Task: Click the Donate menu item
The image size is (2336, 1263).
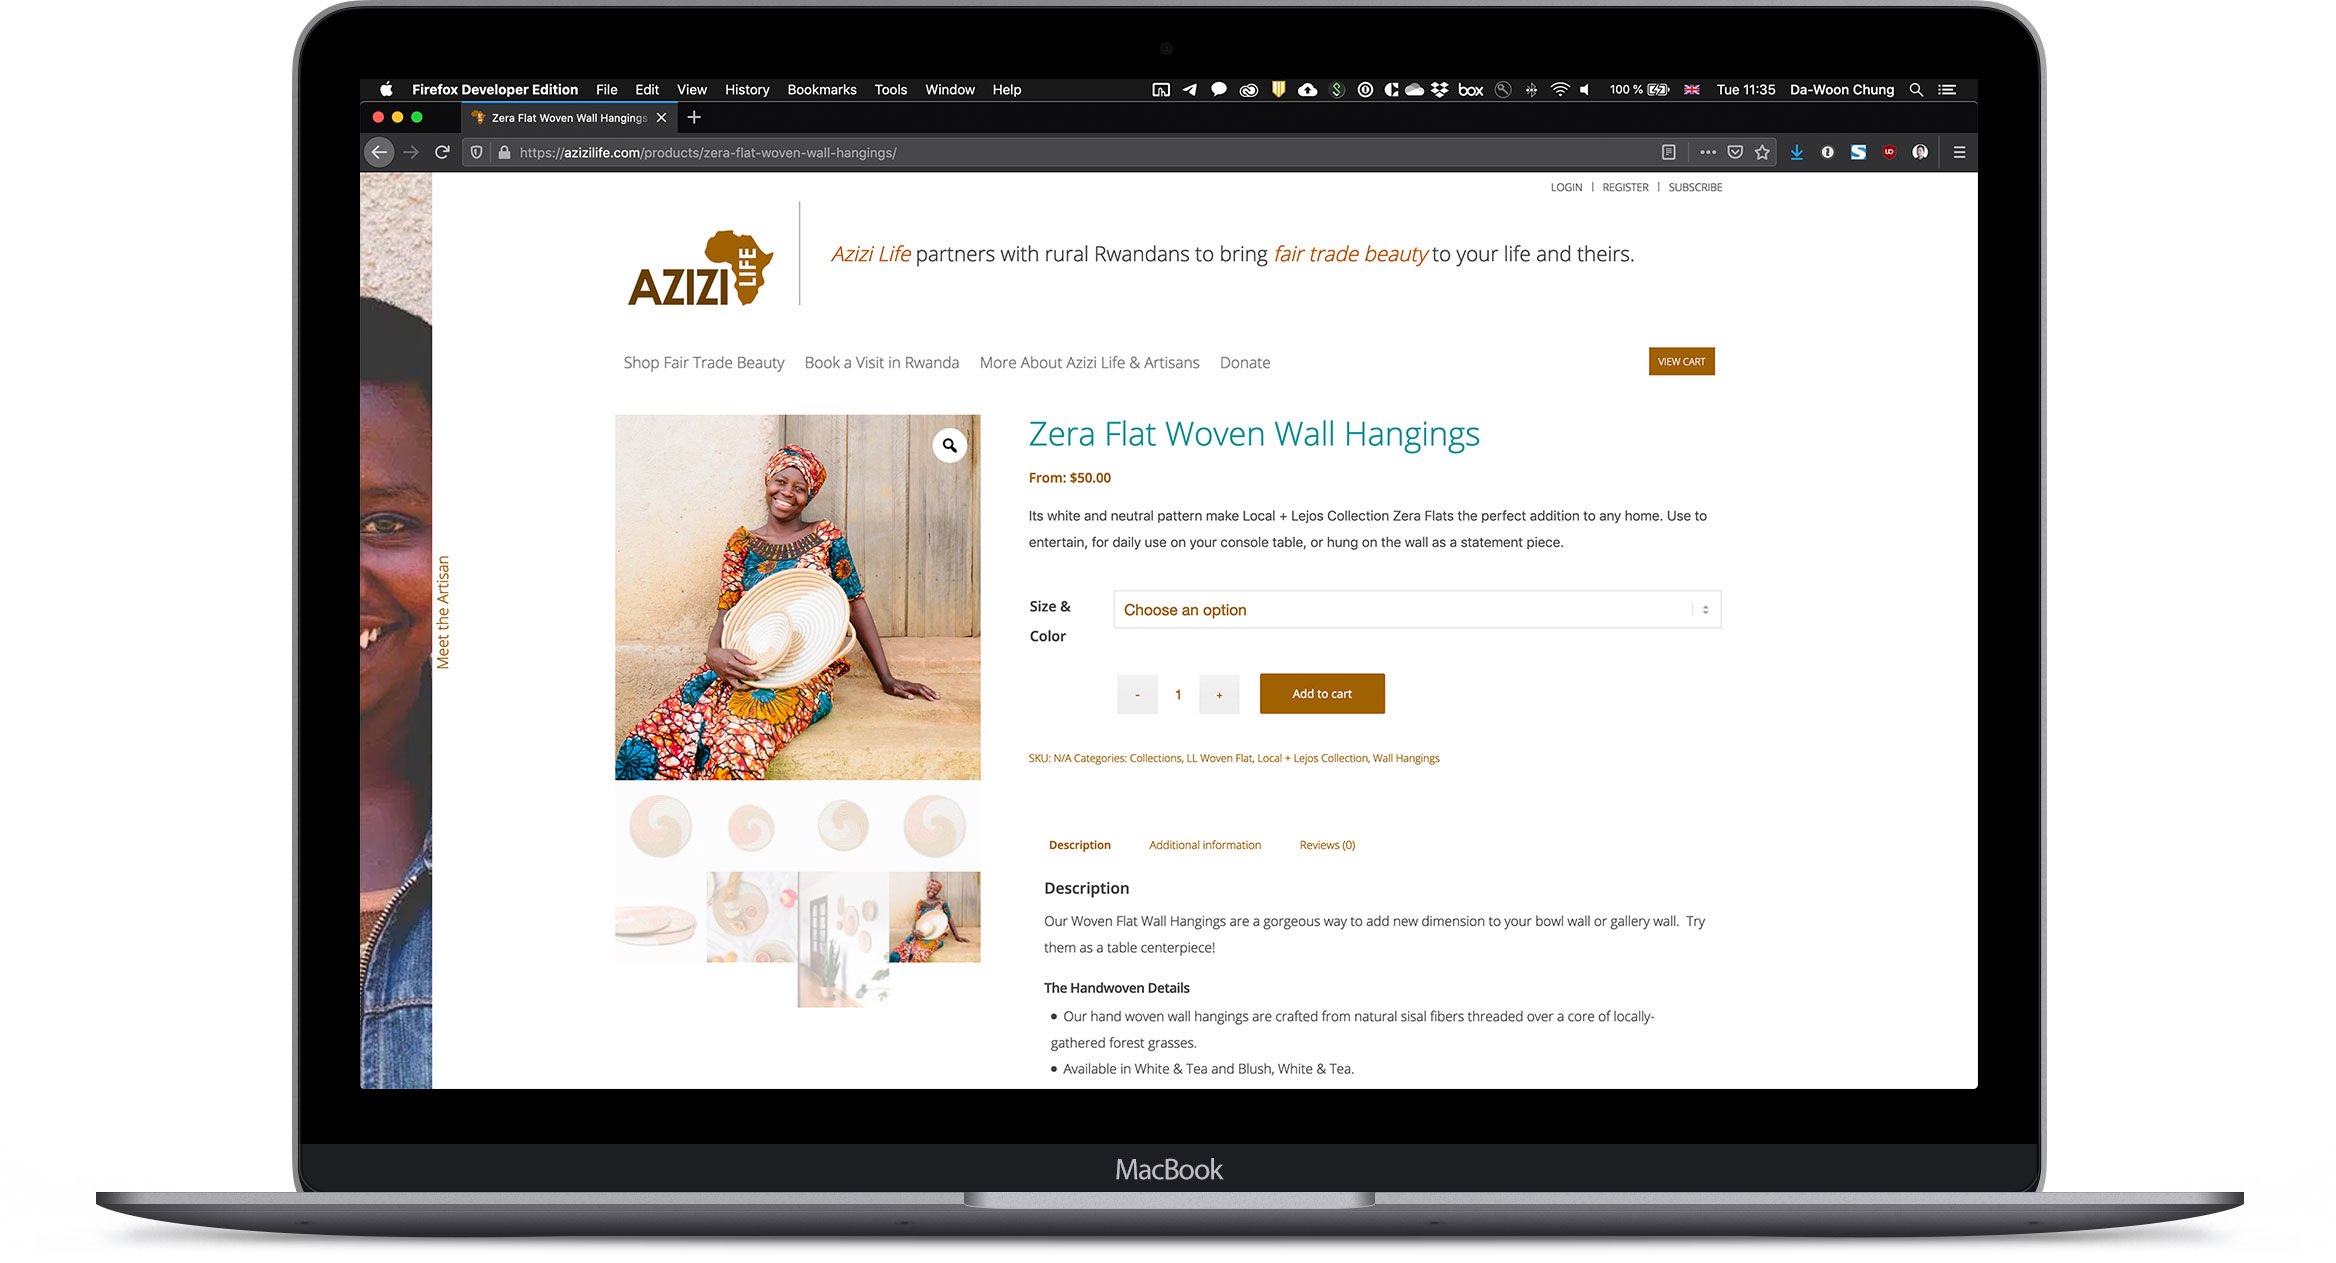Action: (x=1244, y=361)
